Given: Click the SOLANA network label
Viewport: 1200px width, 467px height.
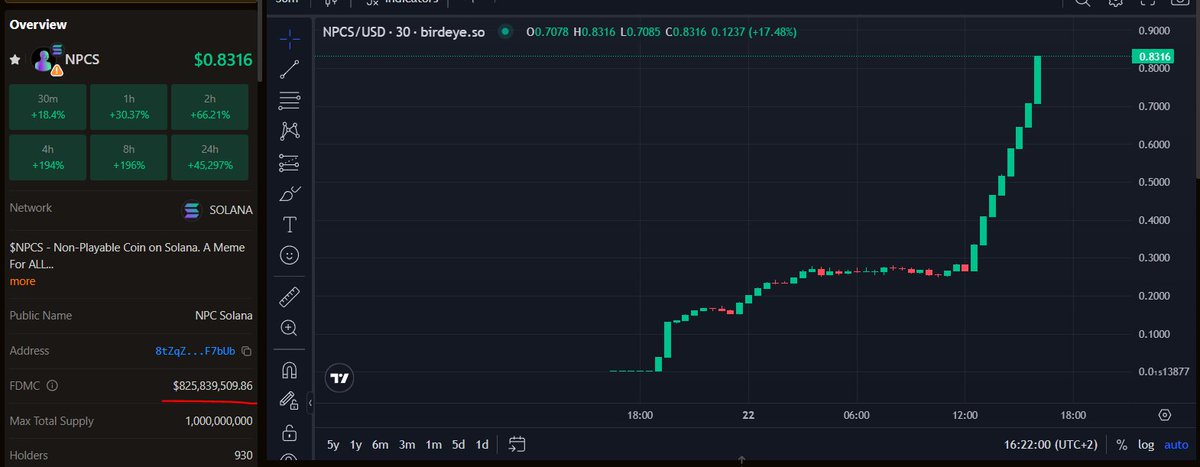Looking at the screenshot, I should [x=231, y=211].
